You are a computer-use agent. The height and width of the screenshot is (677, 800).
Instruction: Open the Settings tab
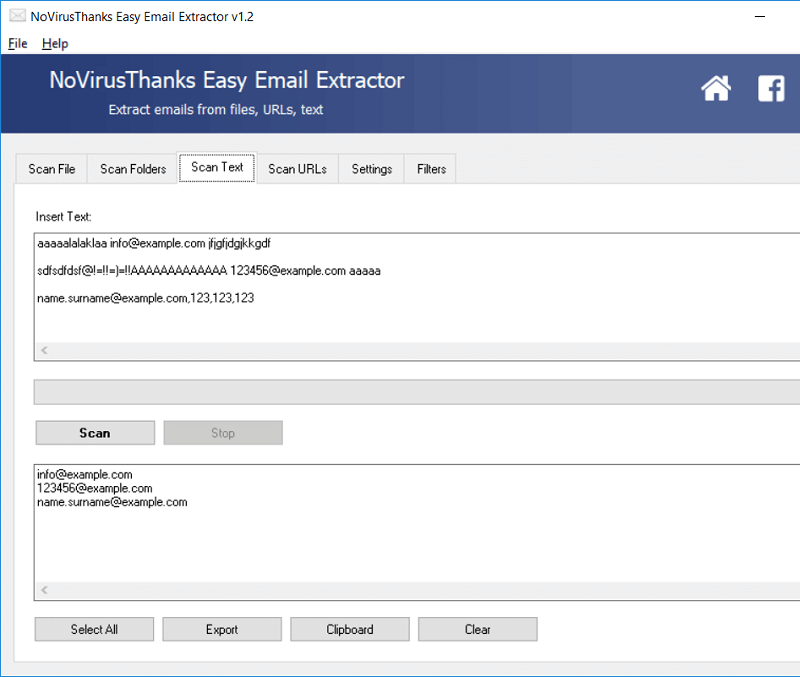coord(371,169)
